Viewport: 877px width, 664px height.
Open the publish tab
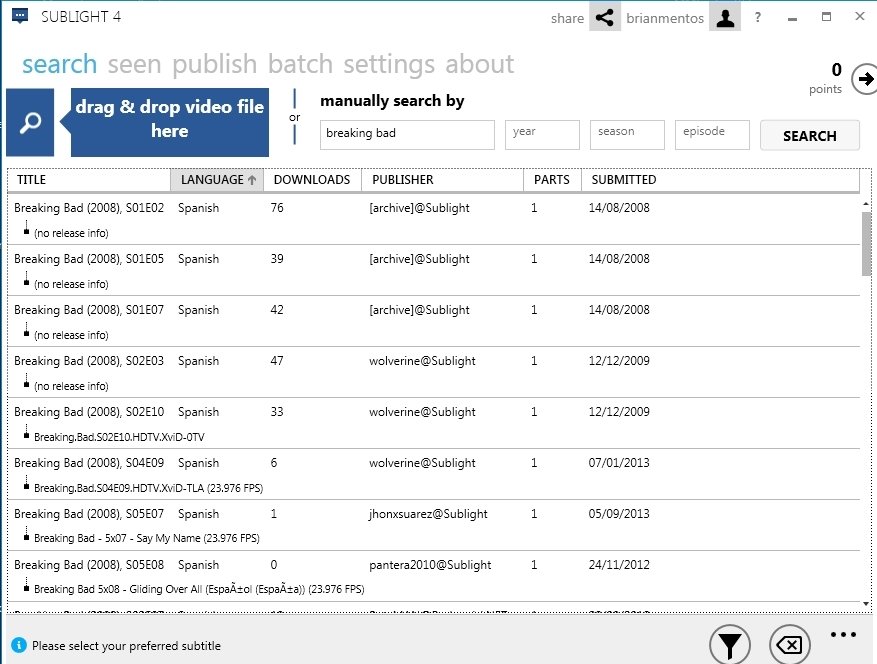[x=214, y=64]
